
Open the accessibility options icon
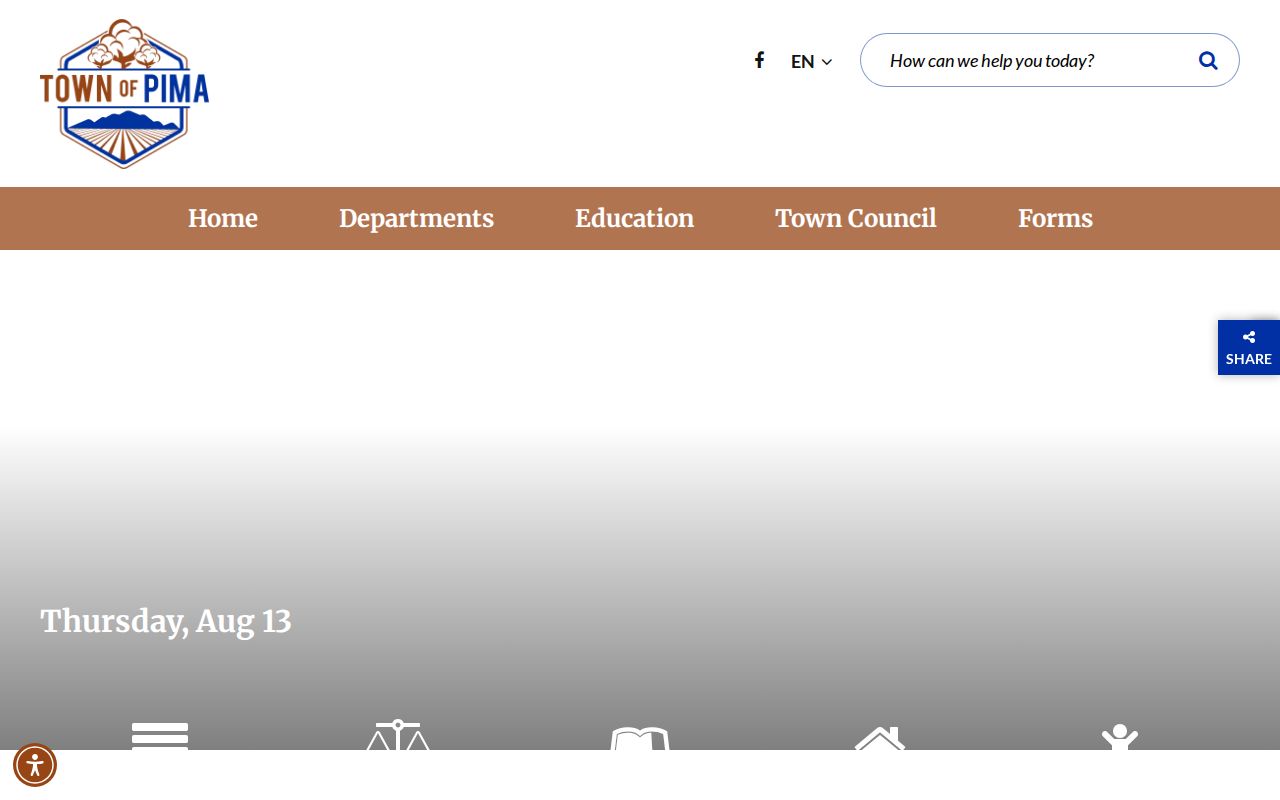tap(35, 765)
